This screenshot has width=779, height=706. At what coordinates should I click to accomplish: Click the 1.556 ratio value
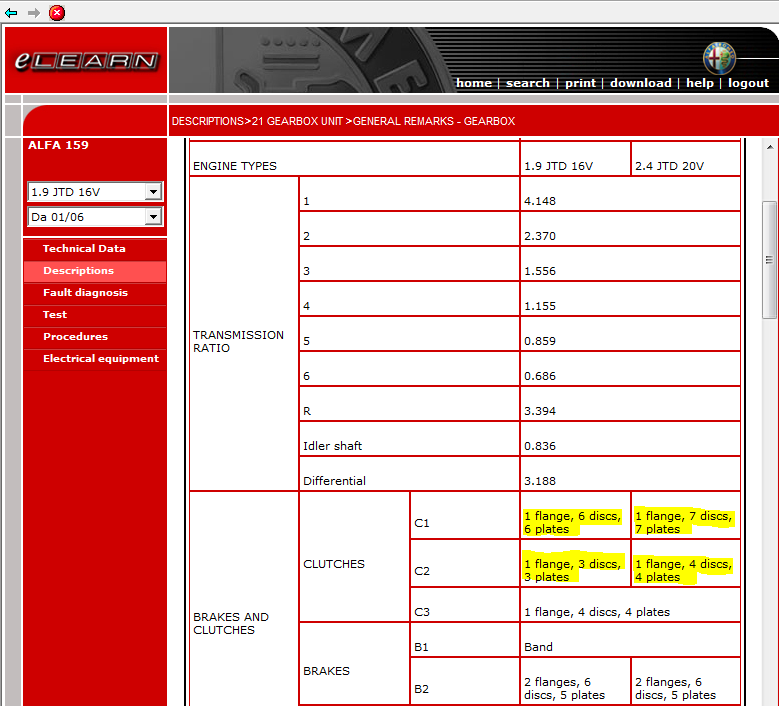click(x=540, y=271)
